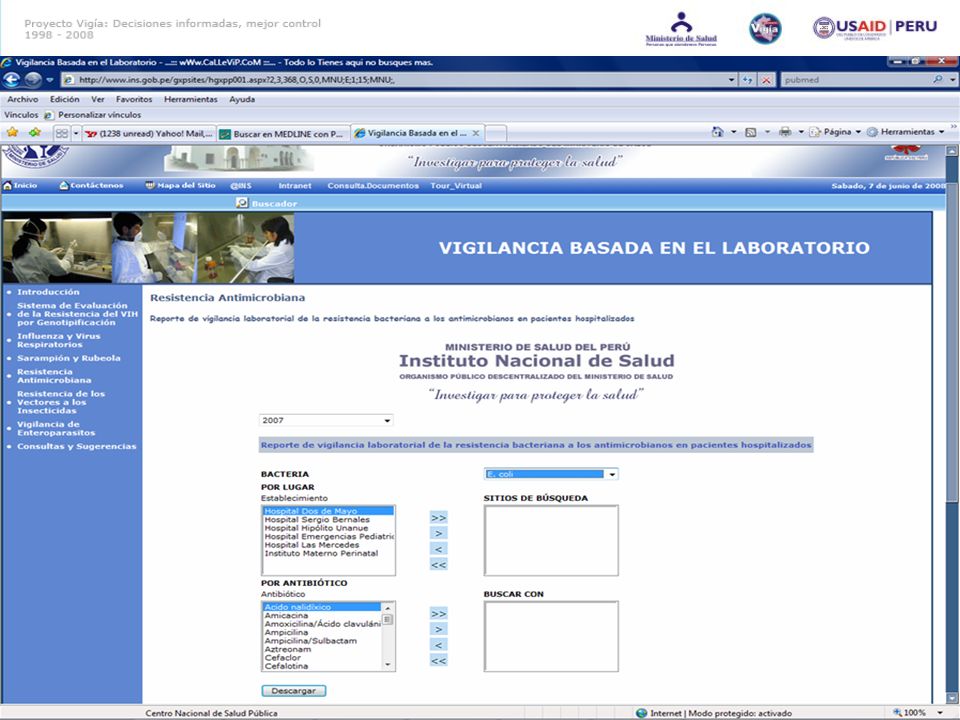Open the Ver menu

pyautogui.click(x=98, y=99)
